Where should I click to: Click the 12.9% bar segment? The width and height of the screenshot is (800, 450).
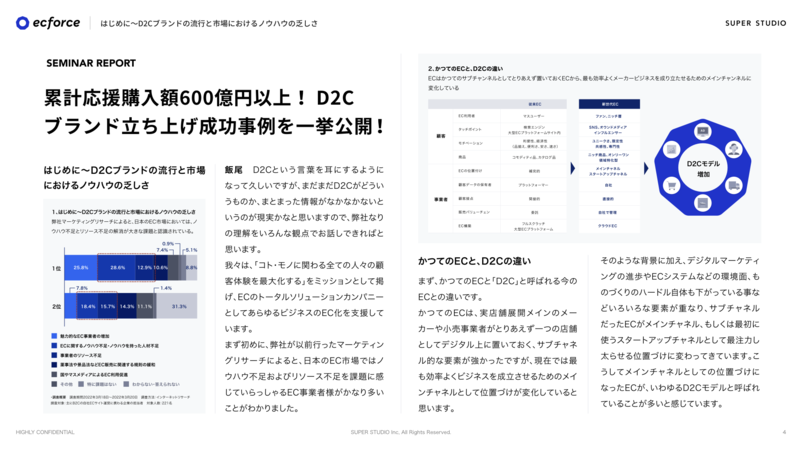pos(145,267)
